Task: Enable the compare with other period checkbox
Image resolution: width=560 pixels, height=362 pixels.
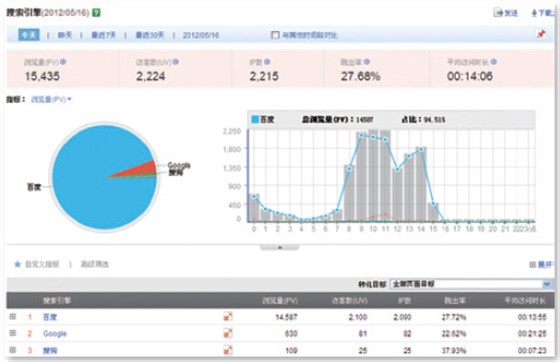Action: pos(275,35)
